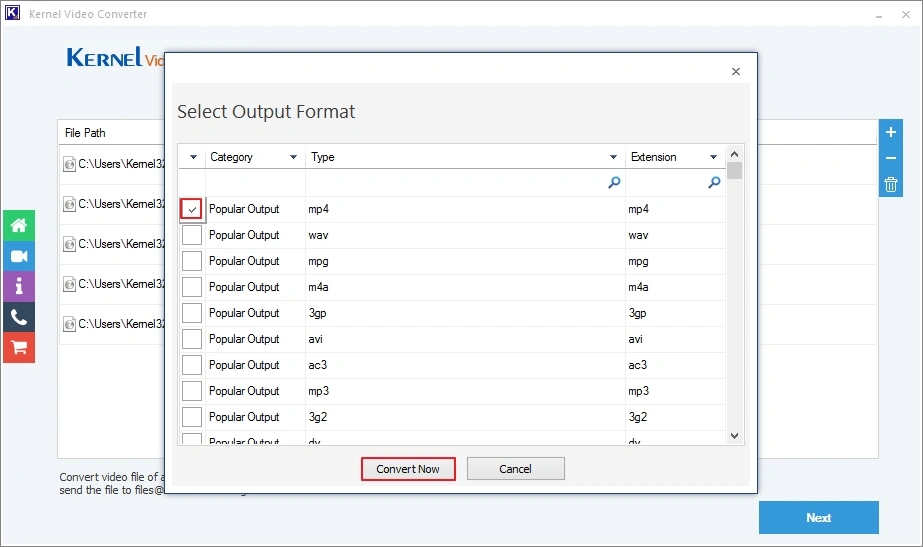
Task: Uncheck the mp4 format checkbox
Action: tap(192, 209)
